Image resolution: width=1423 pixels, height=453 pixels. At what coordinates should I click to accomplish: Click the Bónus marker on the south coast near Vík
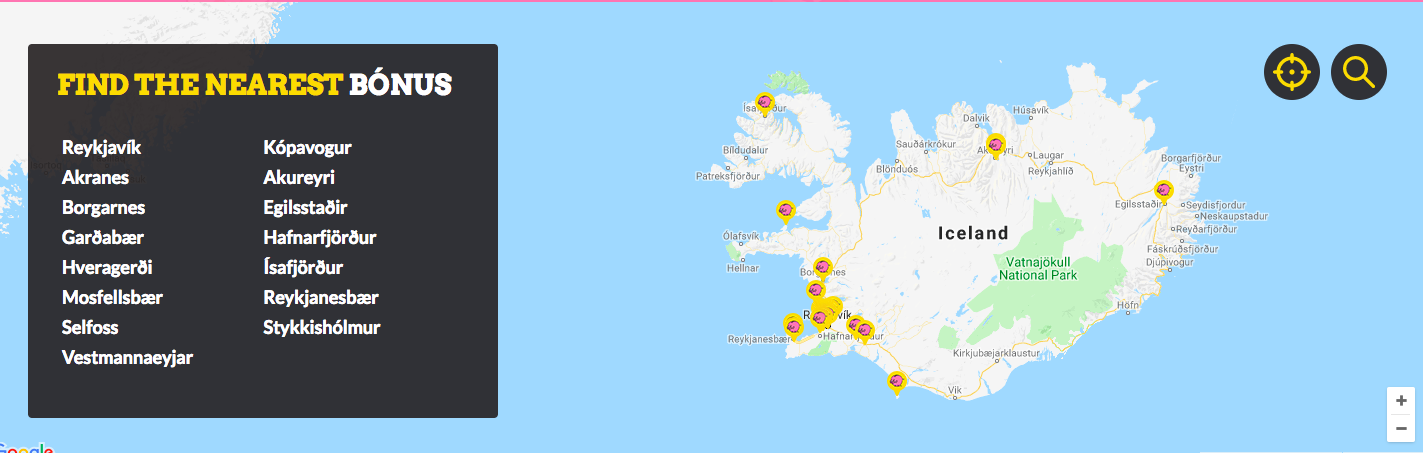click(897, 383)
